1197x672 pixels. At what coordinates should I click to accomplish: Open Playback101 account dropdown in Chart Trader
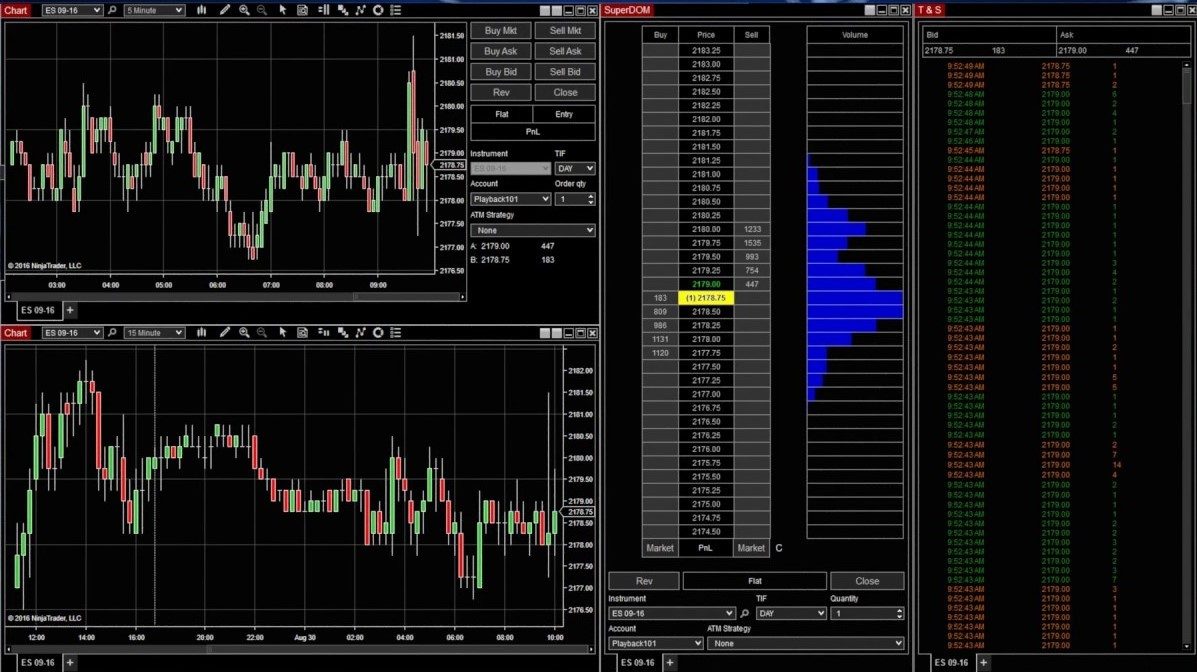click(510, 199)
